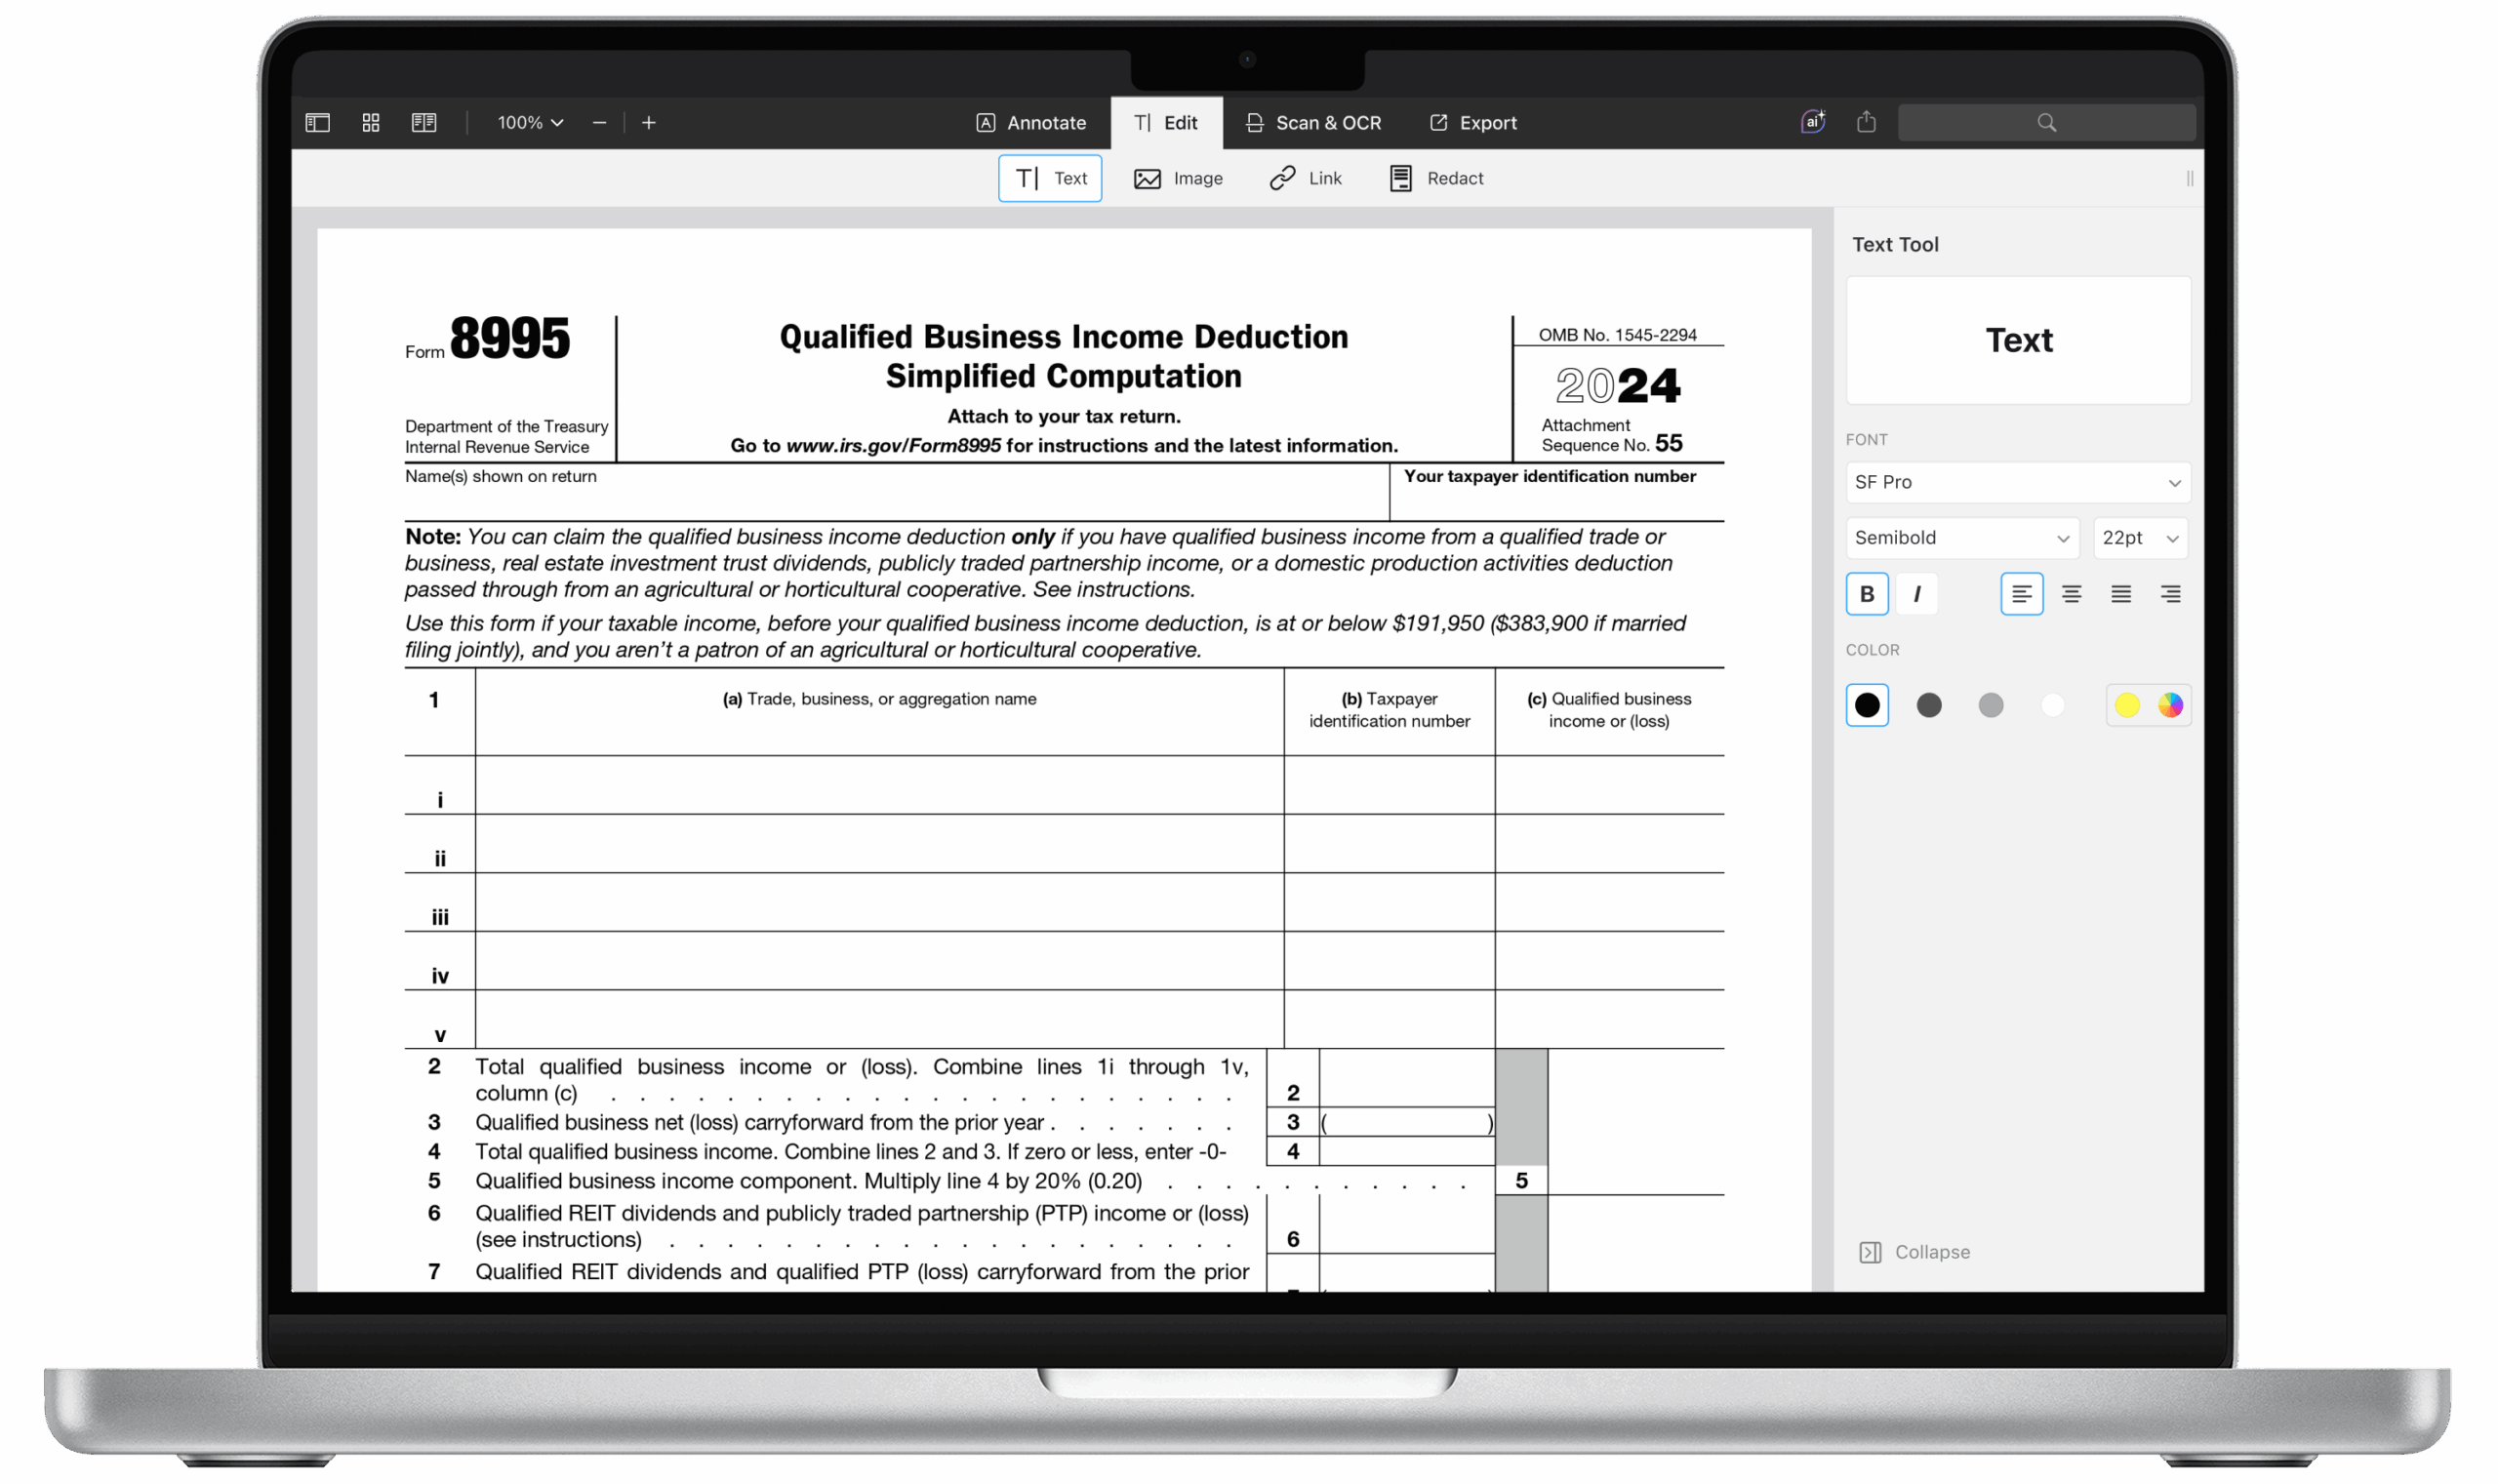Click the Name(s) shown on return field

click(x=896, y=492)
